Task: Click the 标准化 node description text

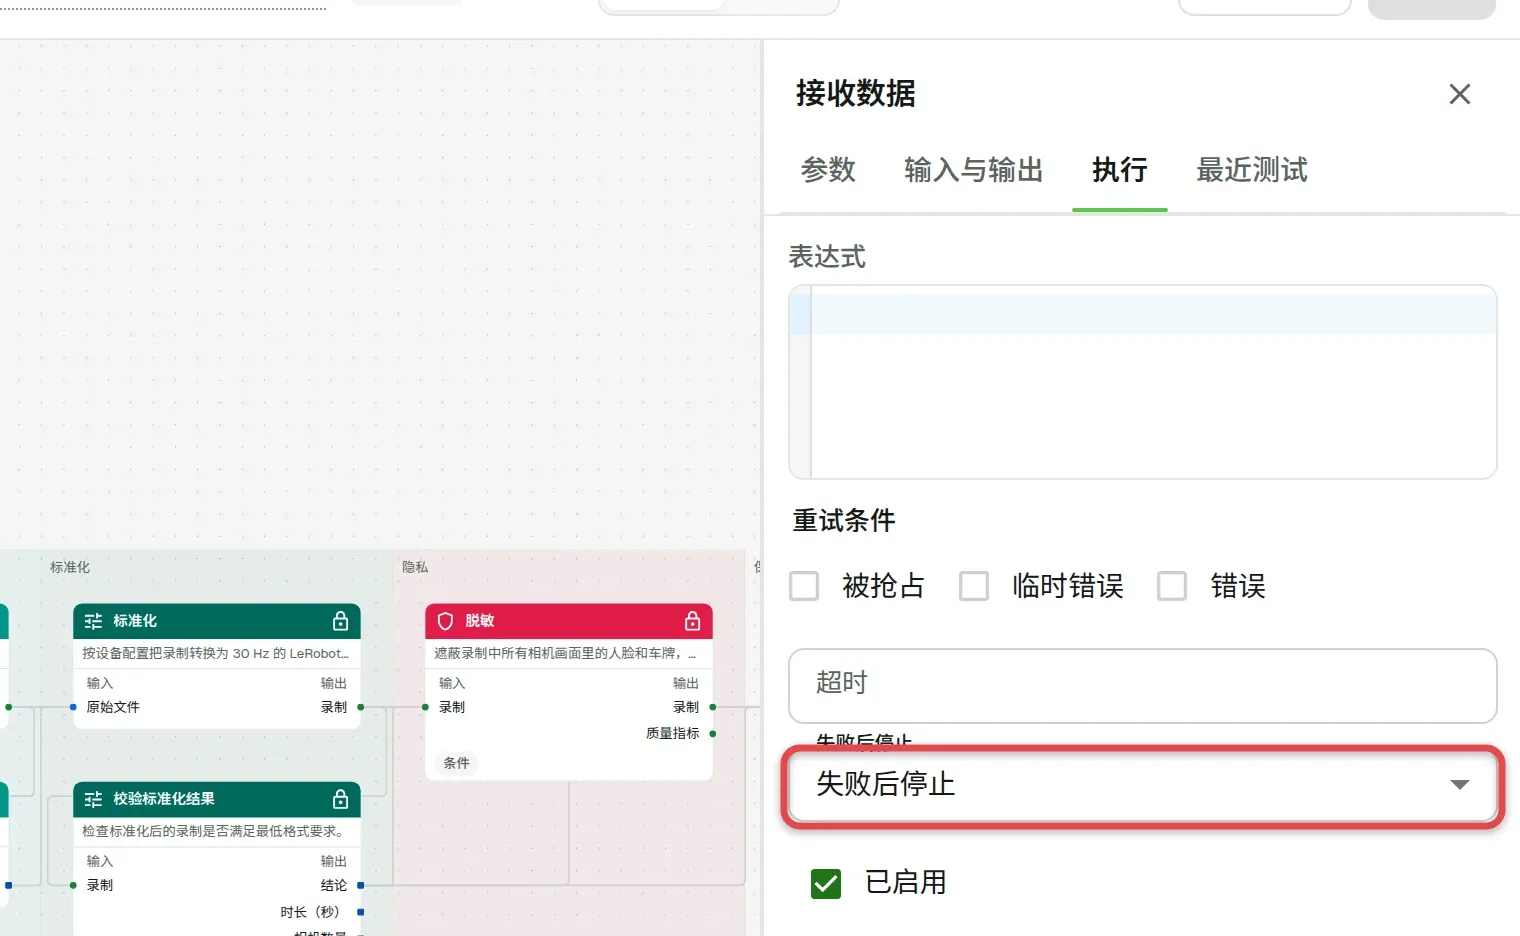Action: coord(216,653)
